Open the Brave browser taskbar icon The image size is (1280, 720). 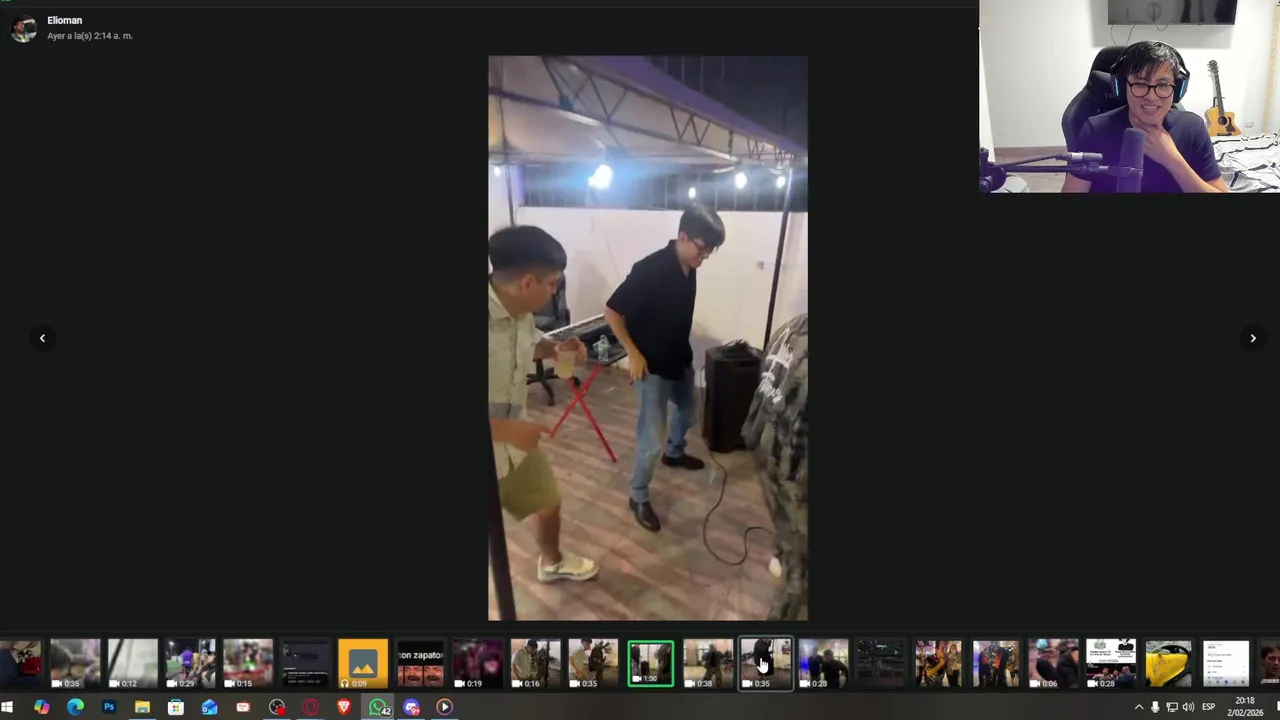pyautogui.click(x=344, y=707)
